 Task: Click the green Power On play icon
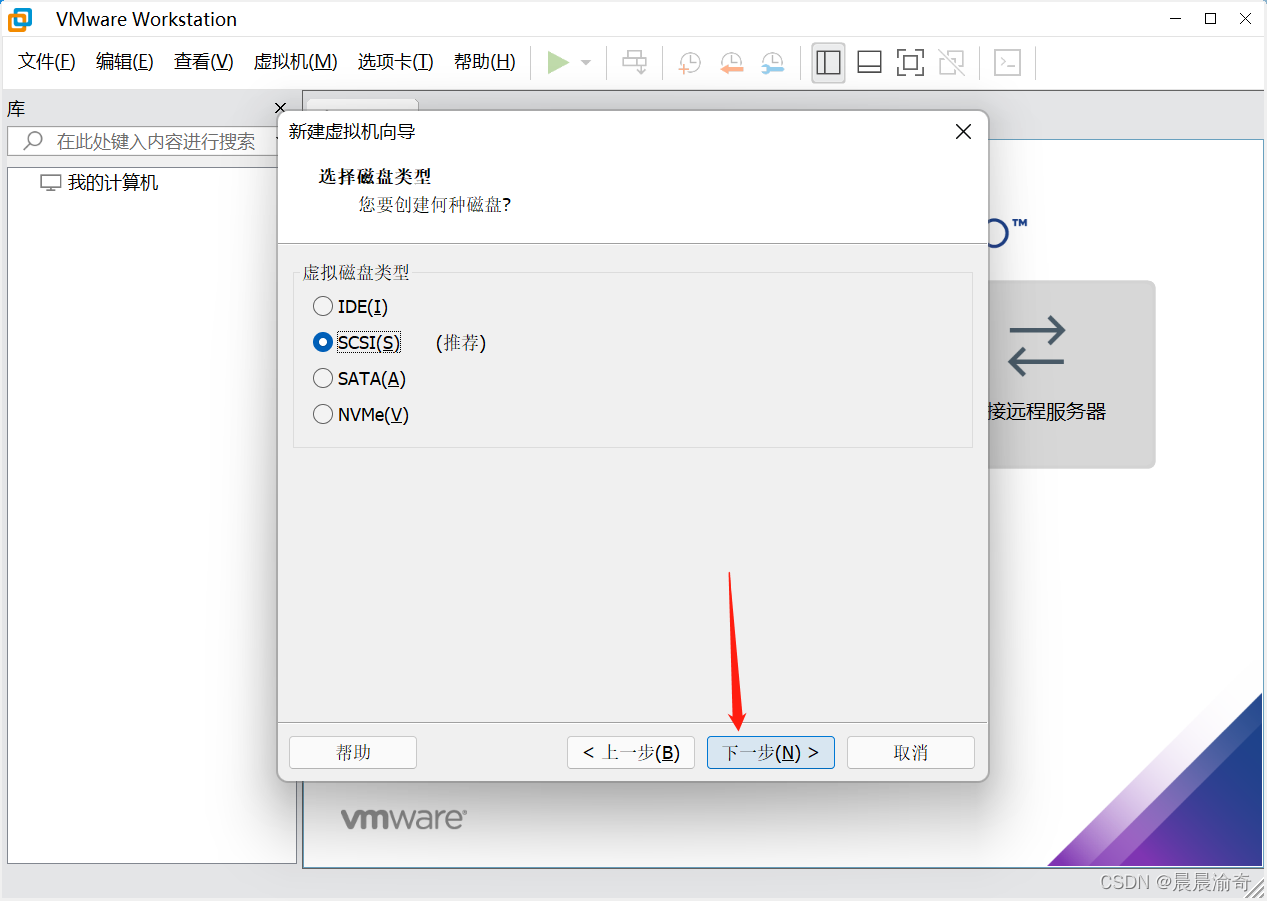click(x=558, y=62)
